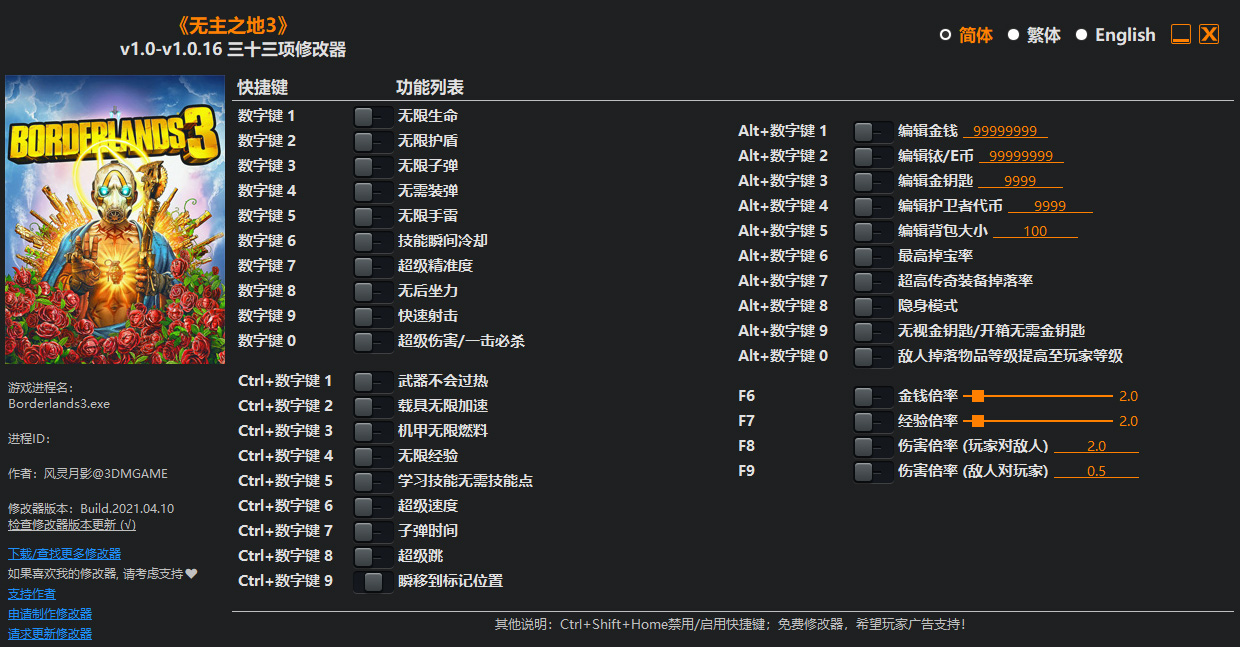Screen dimensions: 1240x647
Task: Enable 金钱倍率 toggle
Action: tap(873, 397)
